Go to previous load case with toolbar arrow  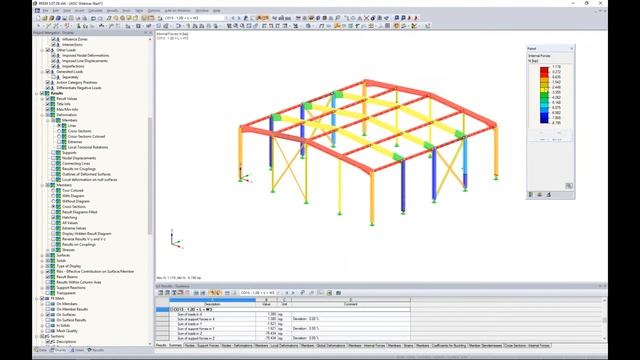233,18
